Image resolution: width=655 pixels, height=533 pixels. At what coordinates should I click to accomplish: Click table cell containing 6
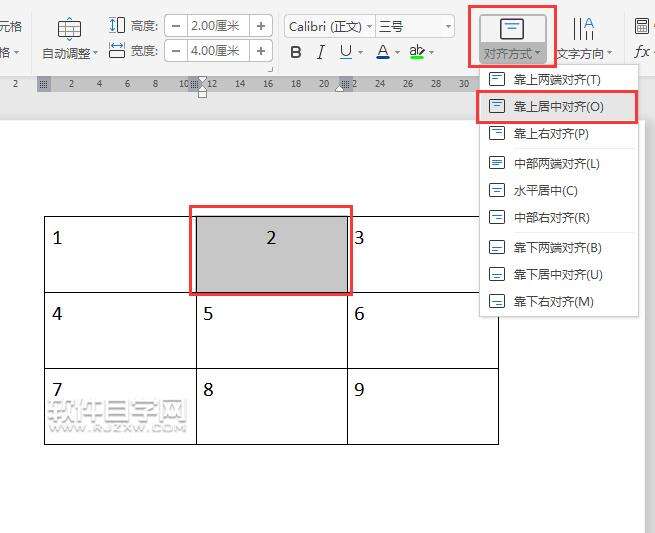tap(423, 330)
